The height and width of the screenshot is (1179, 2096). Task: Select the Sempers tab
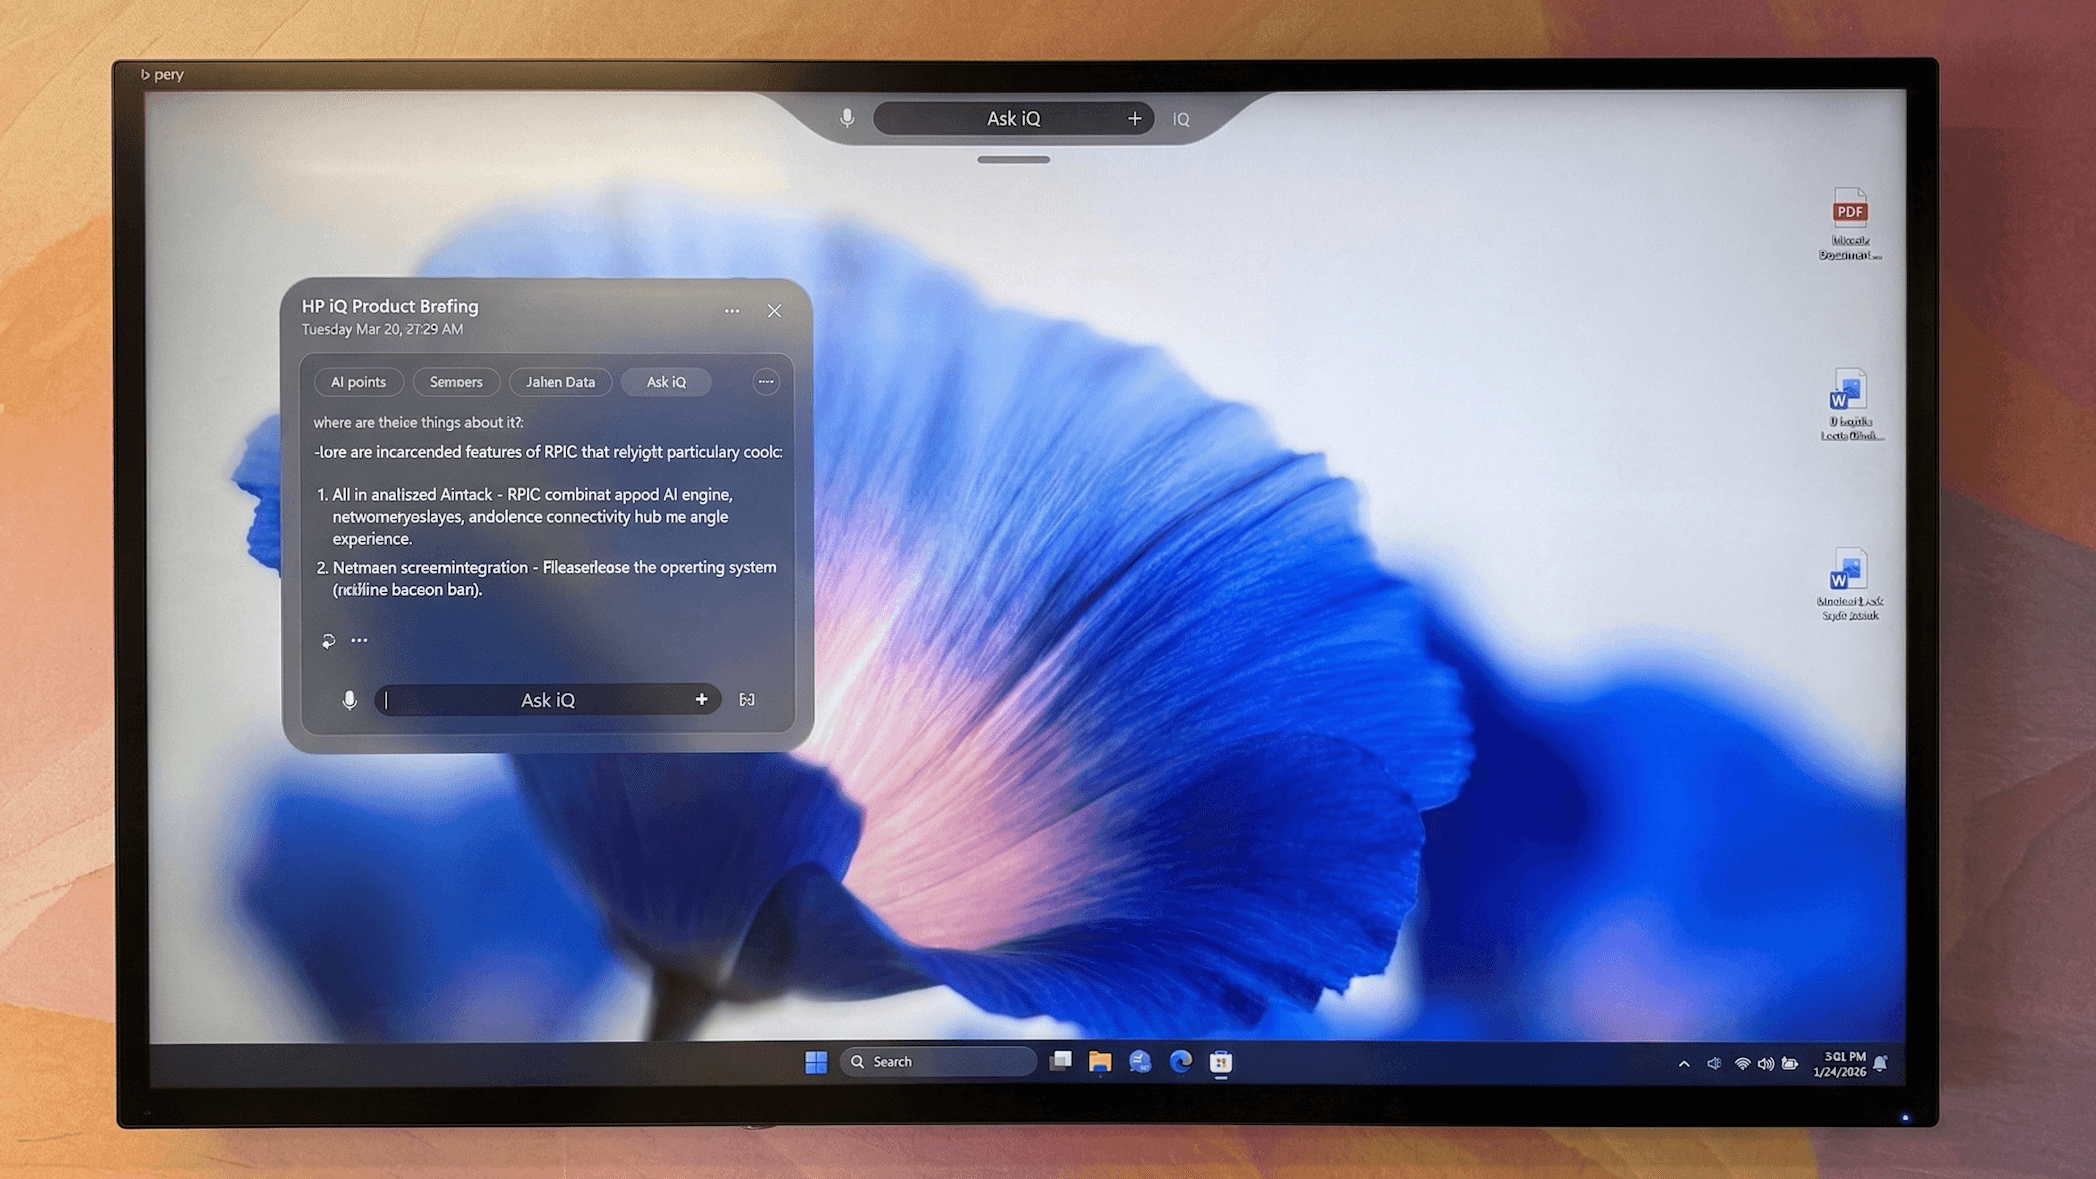click(456, 382)
